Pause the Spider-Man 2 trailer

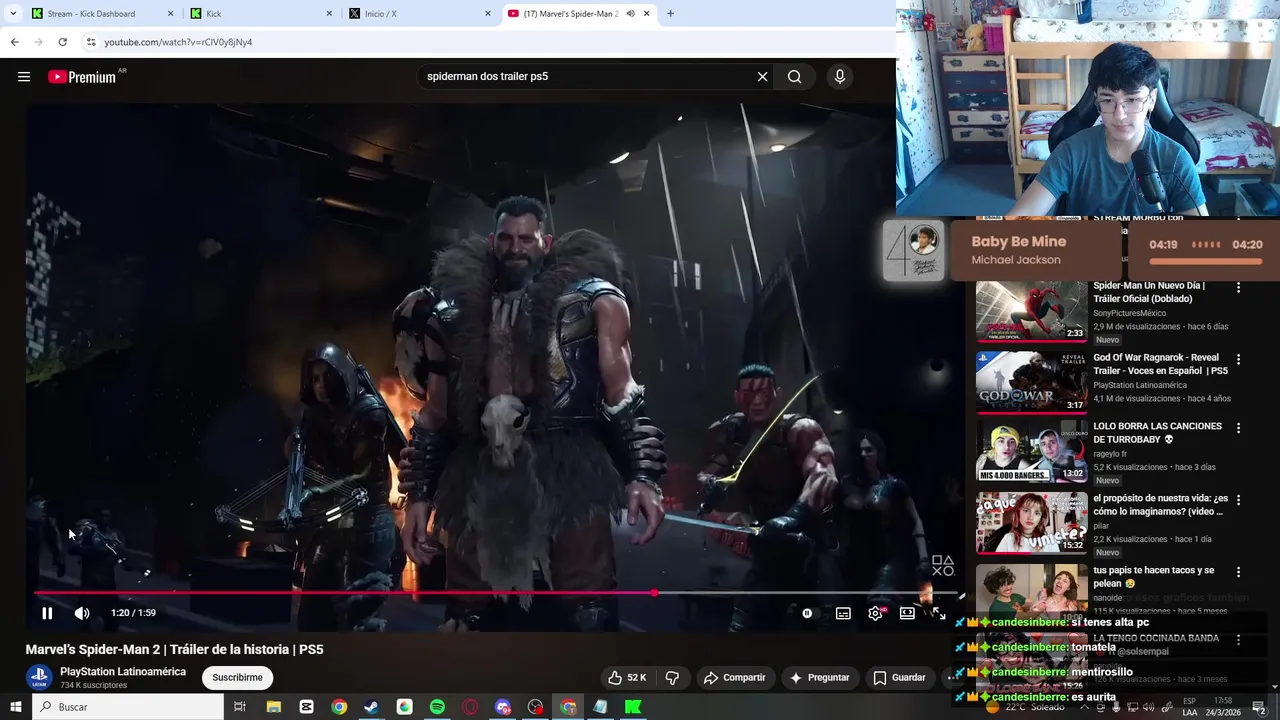pyautogui.click(x=47, y=613)
